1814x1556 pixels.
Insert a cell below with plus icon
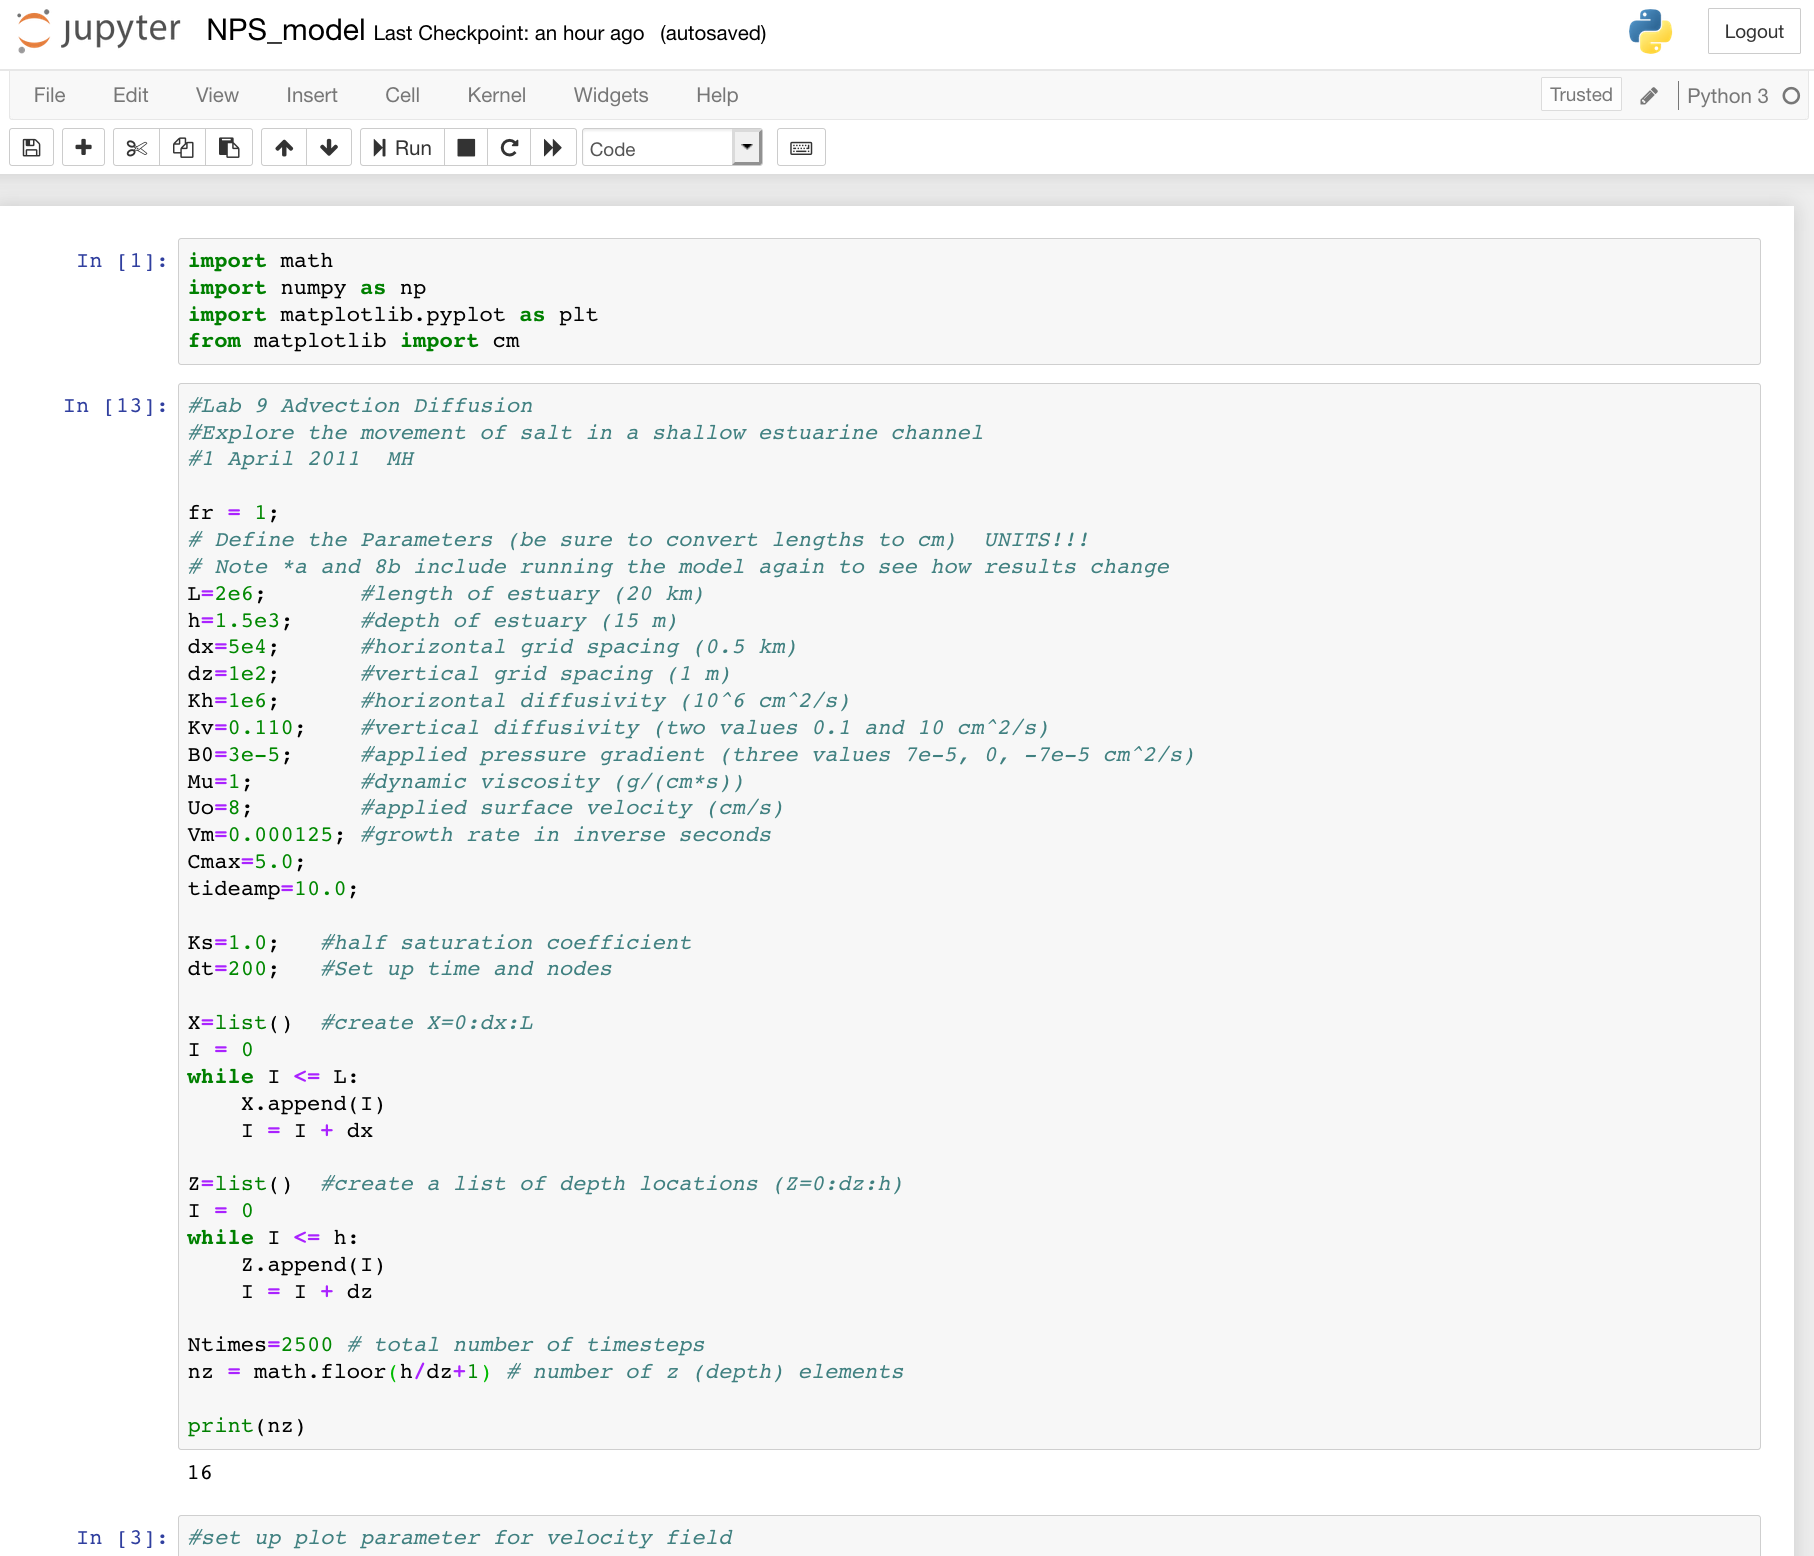84,148
